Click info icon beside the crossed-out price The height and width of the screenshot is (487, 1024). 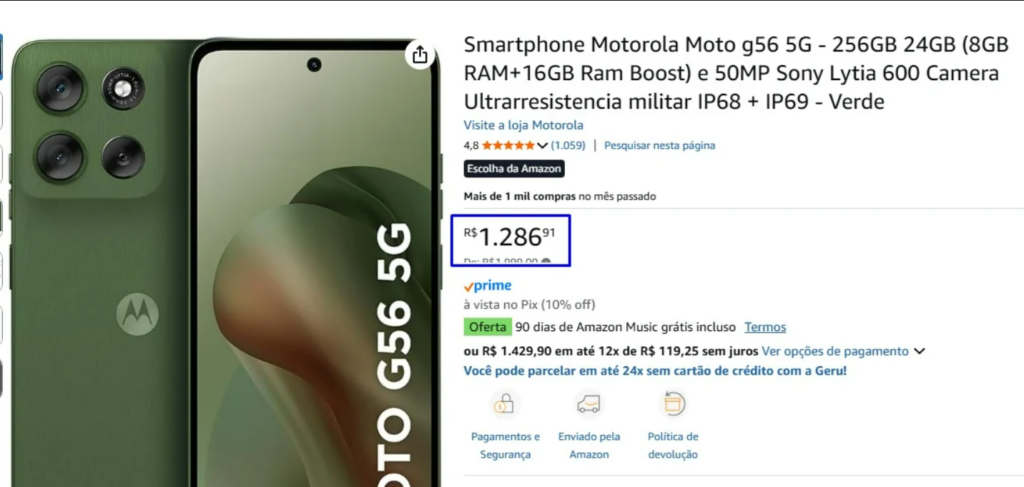pos(546,262)
